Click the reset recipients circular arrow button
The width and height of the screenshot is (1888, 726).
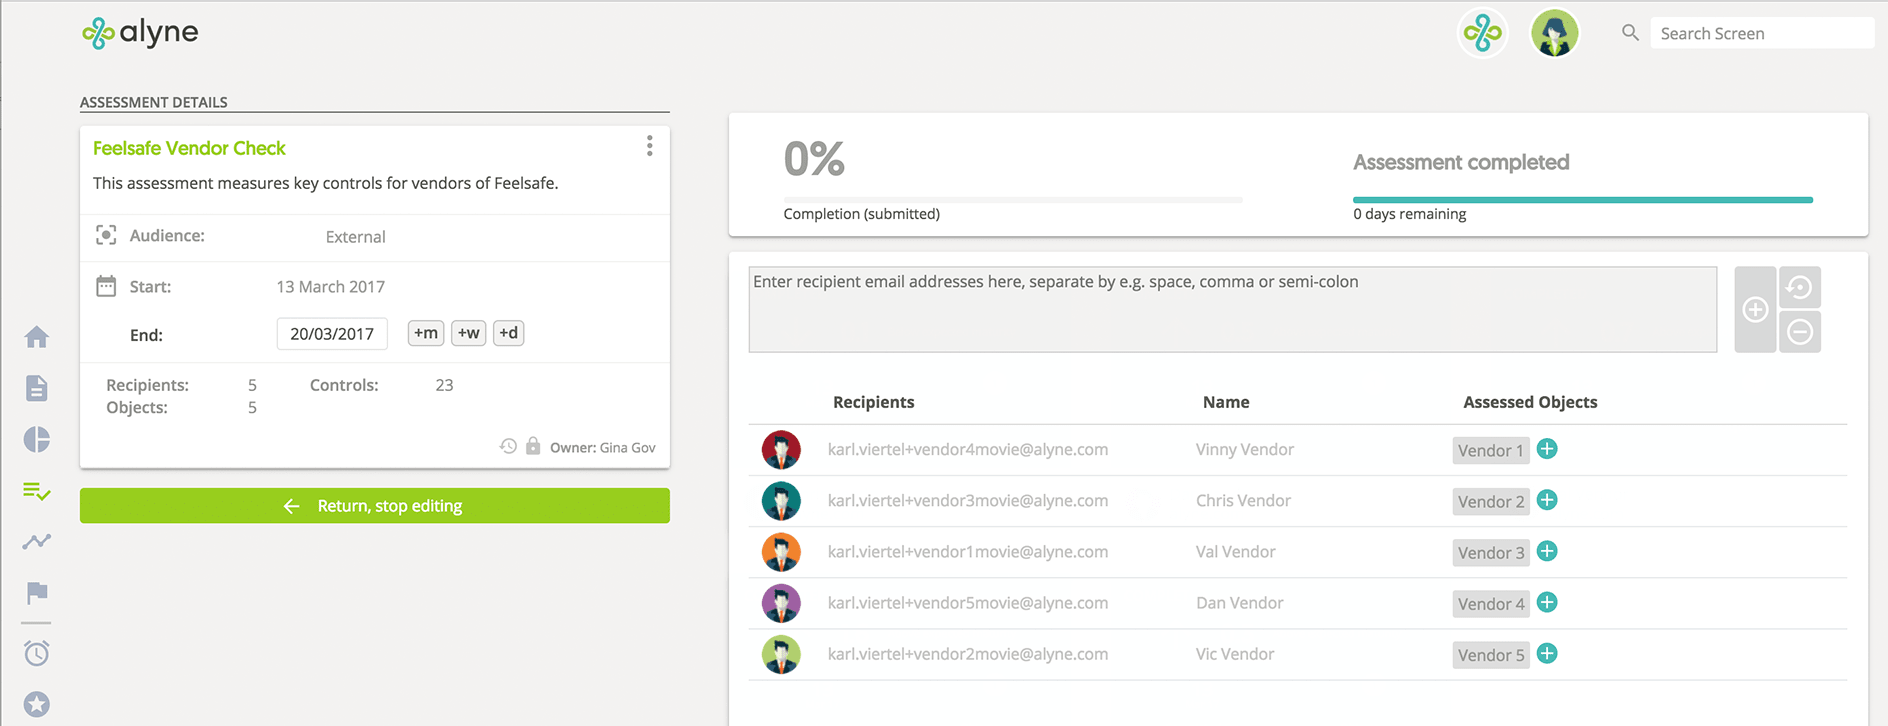click(x=1800, y=288)
